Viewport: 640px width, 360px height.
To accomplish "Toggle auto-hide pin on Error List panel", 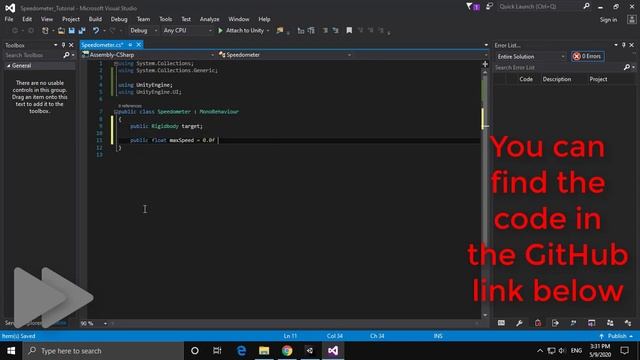I will [624, 45].
